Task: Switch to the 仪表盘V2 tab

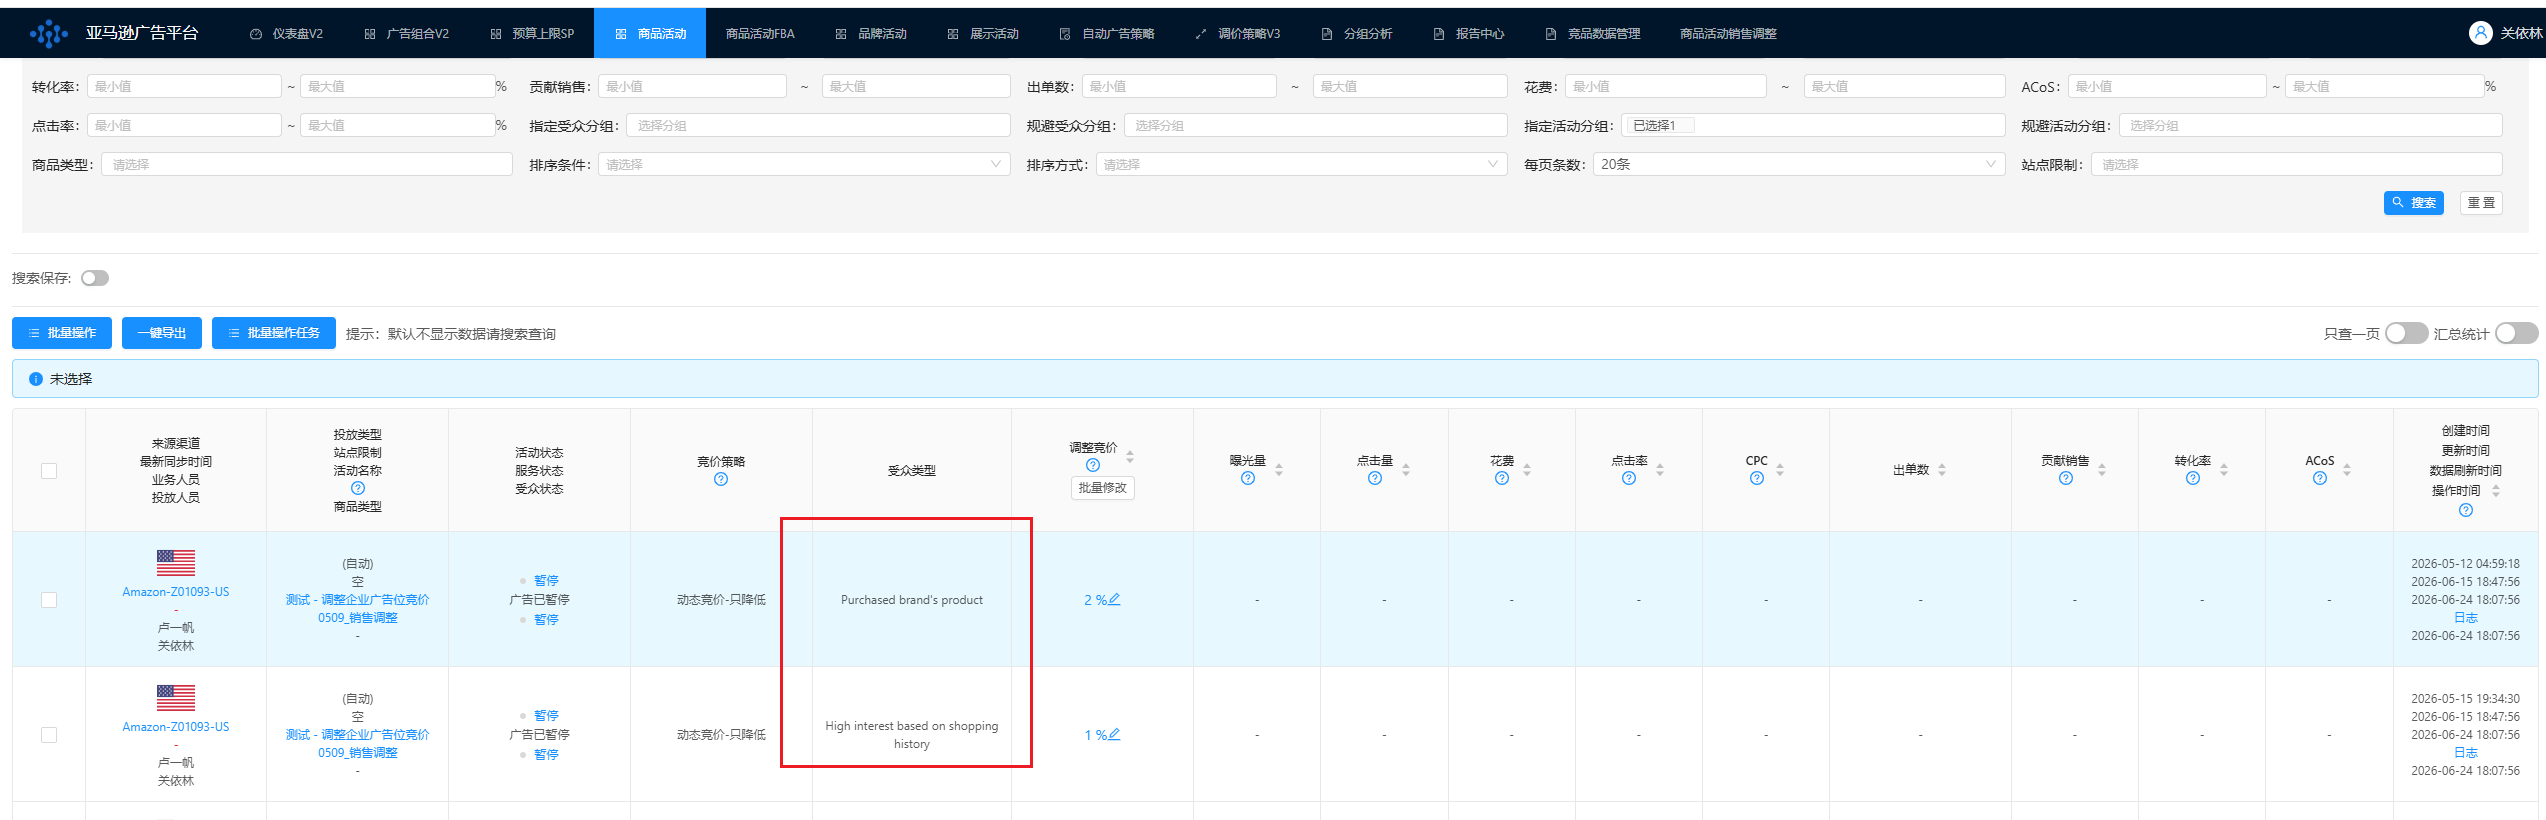Action: (286, 33)
